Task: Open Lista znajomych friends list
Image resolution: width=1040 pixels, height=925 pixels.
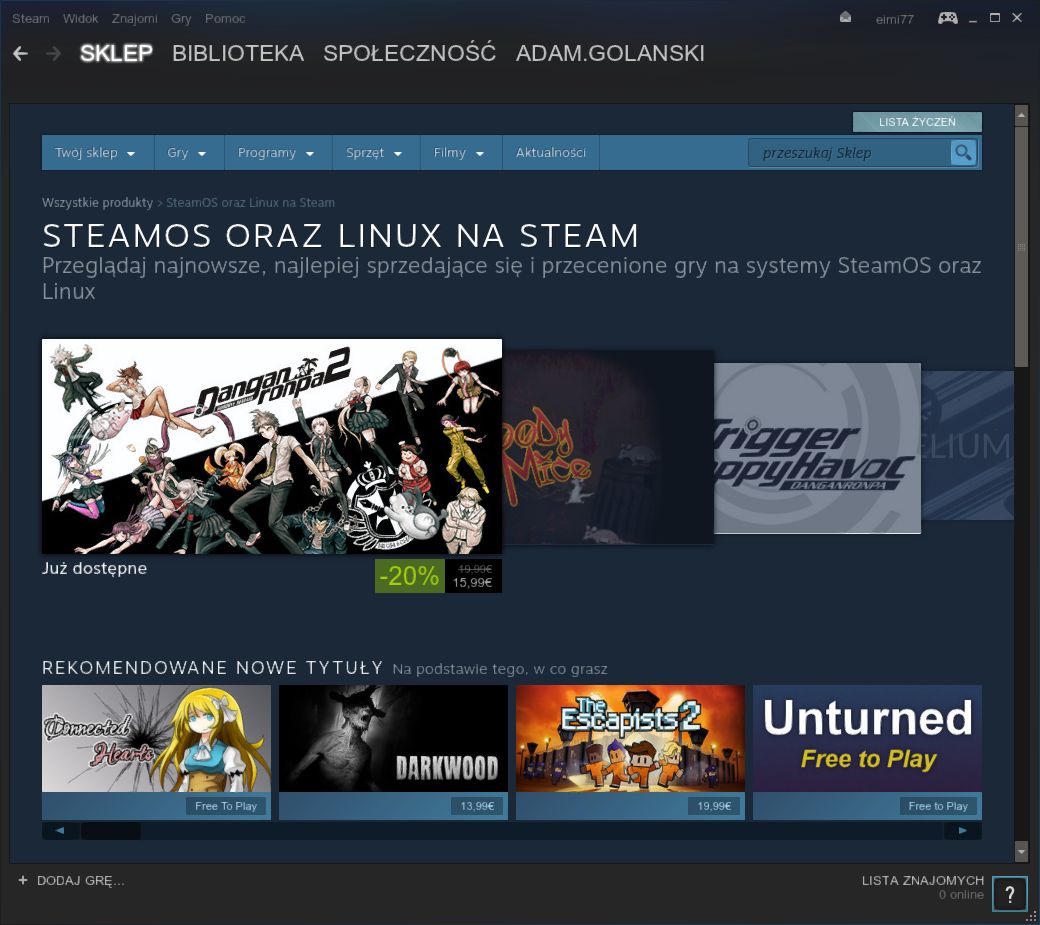Action: pos(923,881)
